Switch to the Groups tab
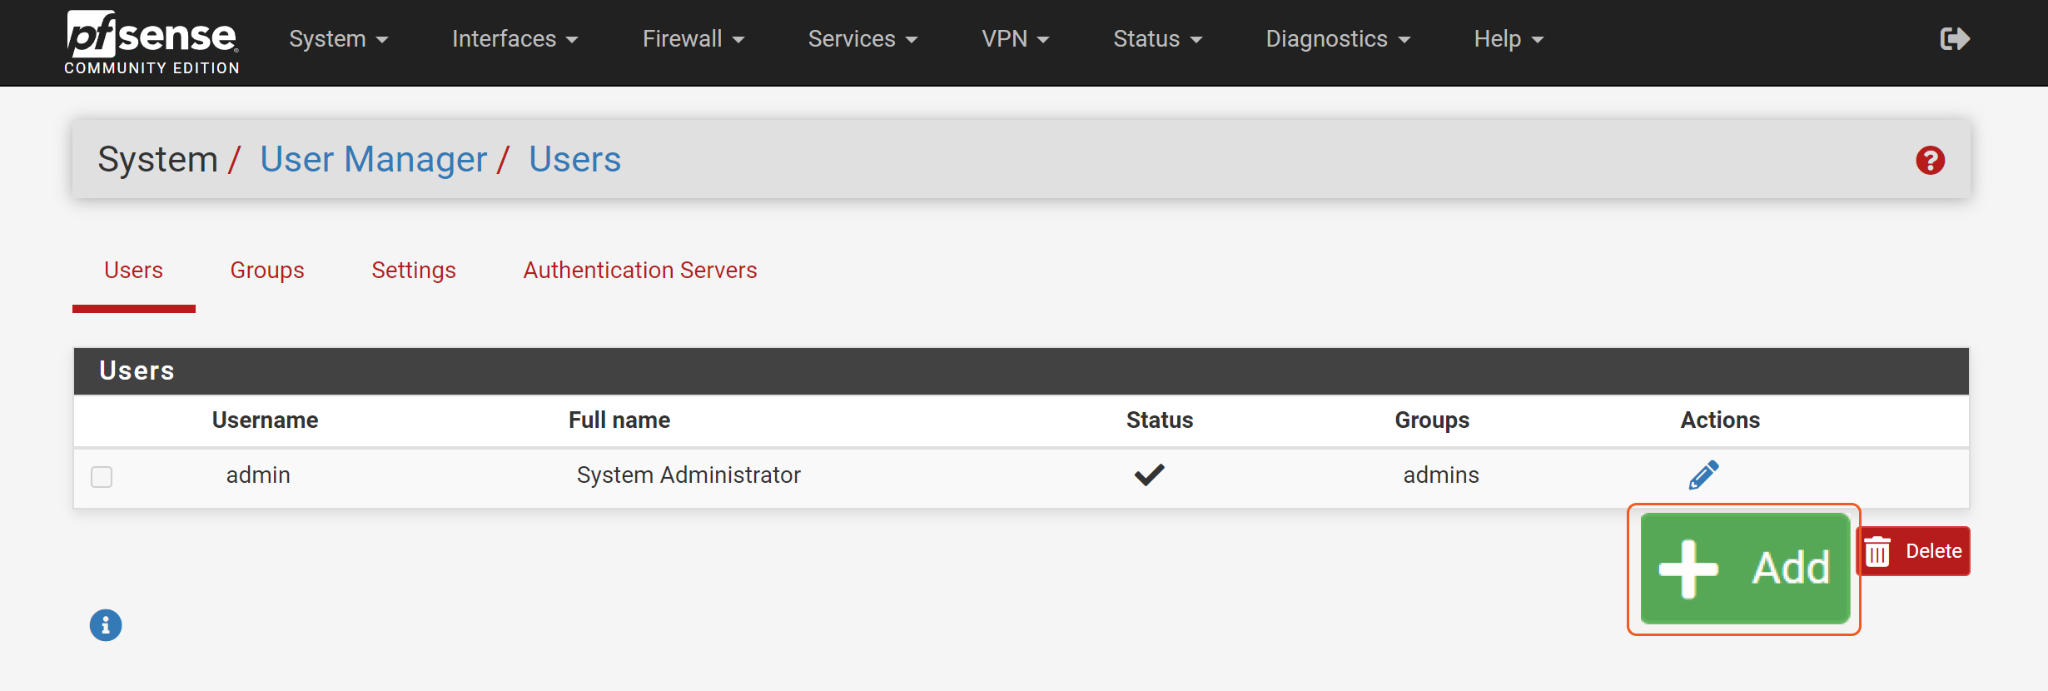The width and height of the screenshot is (2048, 691). point(267,270)
